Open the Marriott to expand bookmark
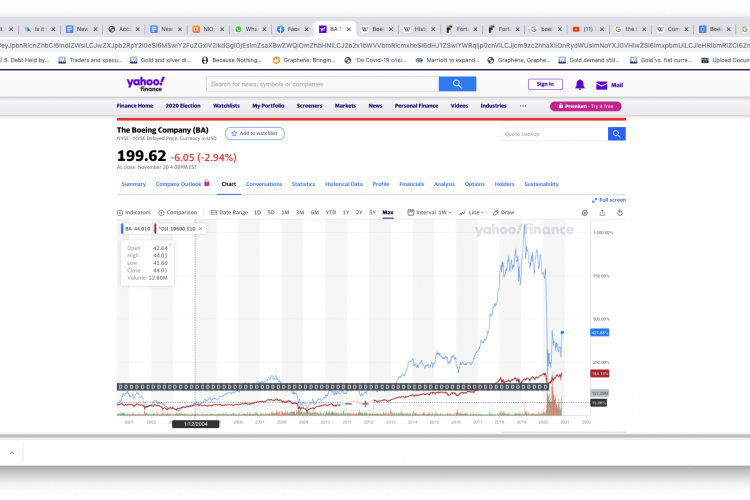The width and height of the screenshot is (750, 500). pos(447,60)
